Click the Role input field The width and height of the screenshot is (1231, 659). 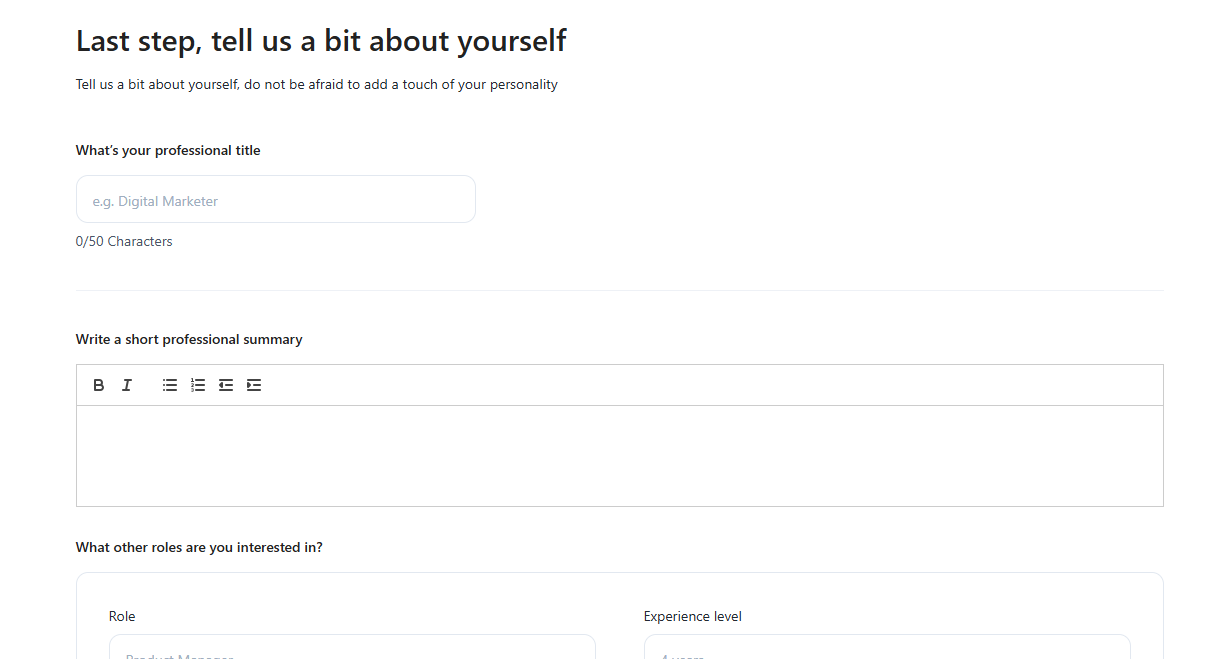[x=352, y=649]
